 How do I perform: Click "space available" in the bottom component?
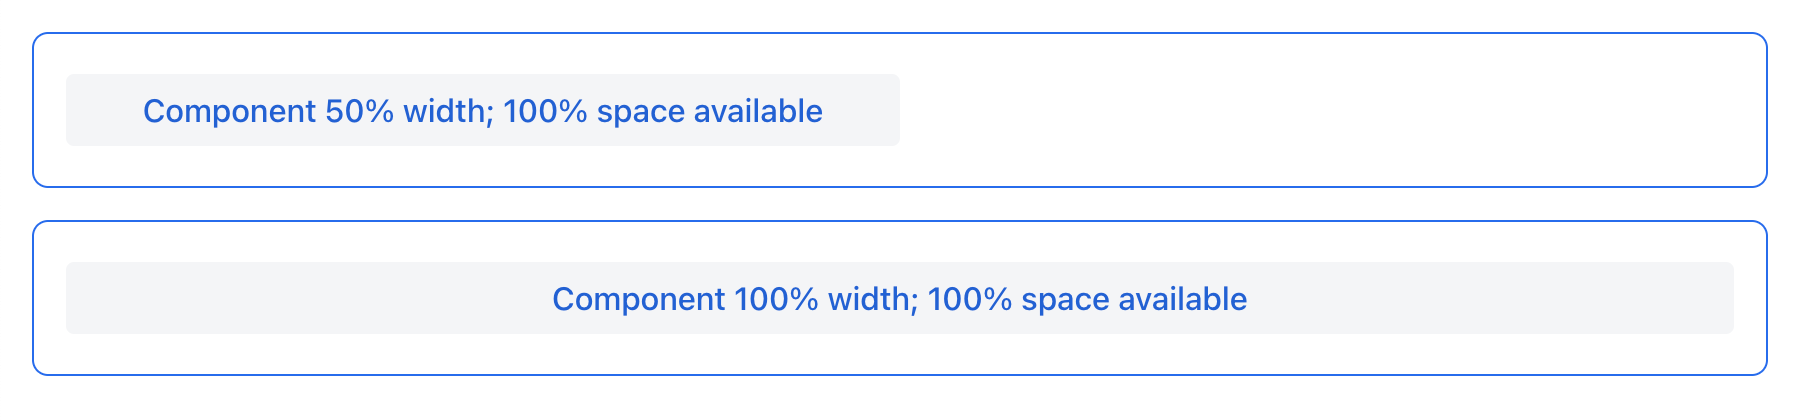coord(1133,299)
